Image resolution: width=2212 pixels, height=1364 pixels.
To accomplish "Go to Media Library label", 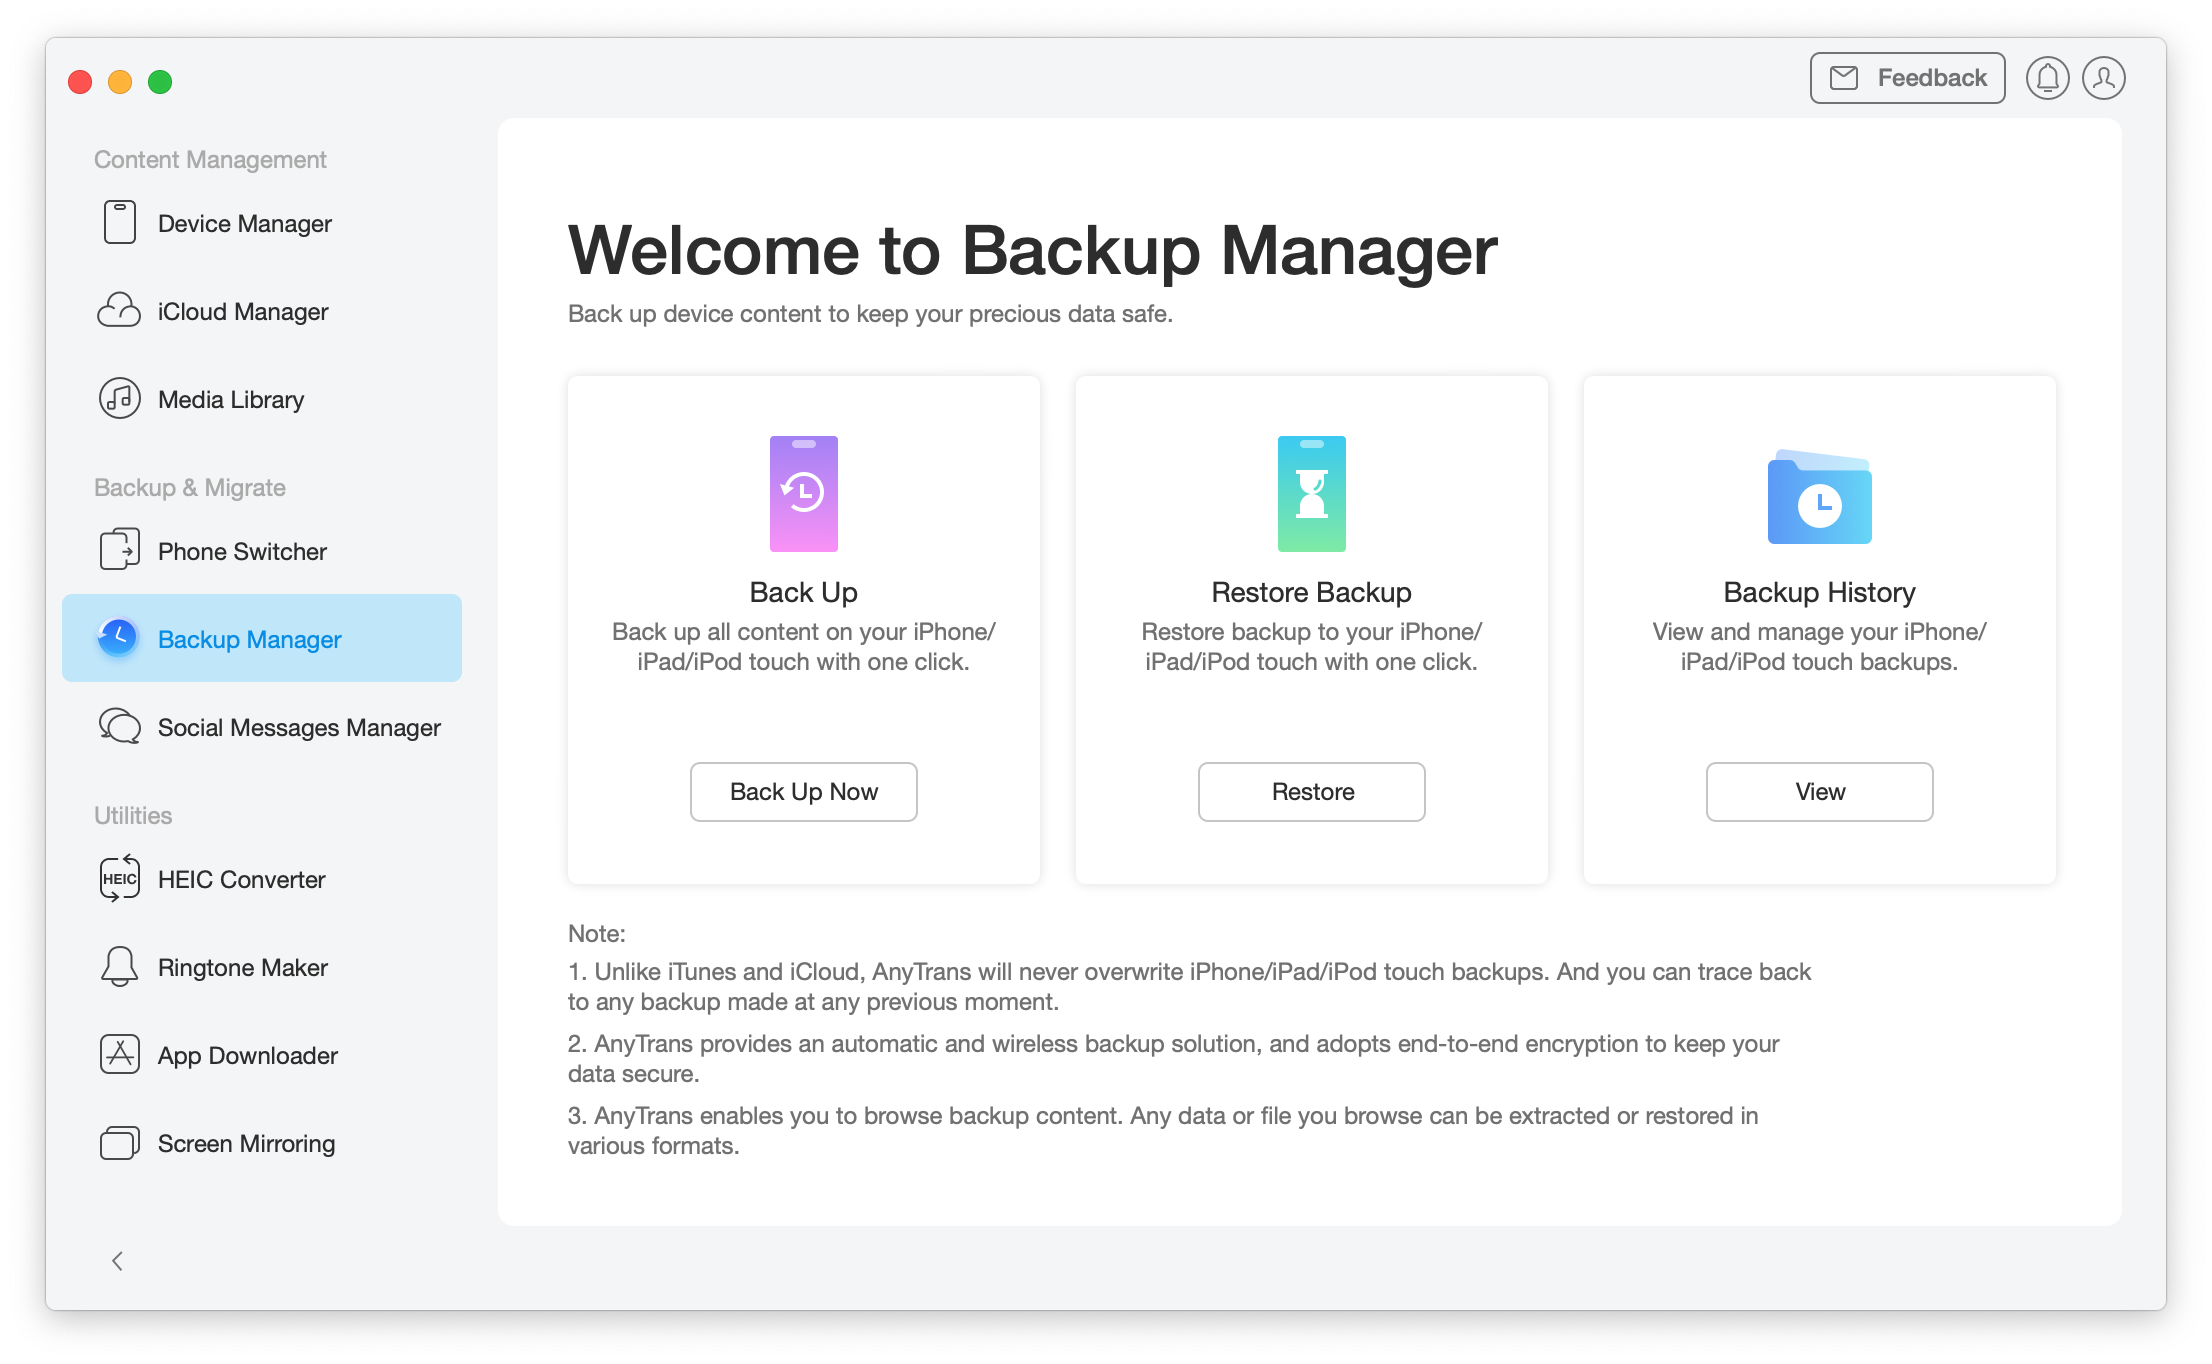I will (x=231, y=400).
